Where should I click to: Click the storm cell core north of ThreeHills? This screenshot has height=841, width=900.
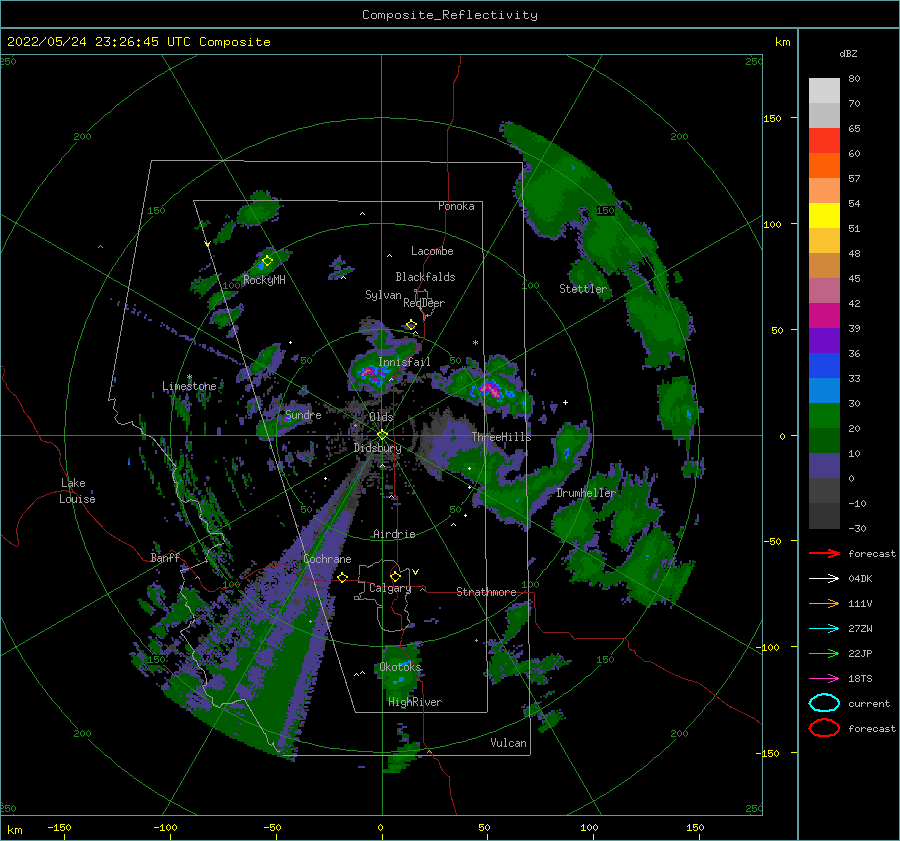coord(490,389)
